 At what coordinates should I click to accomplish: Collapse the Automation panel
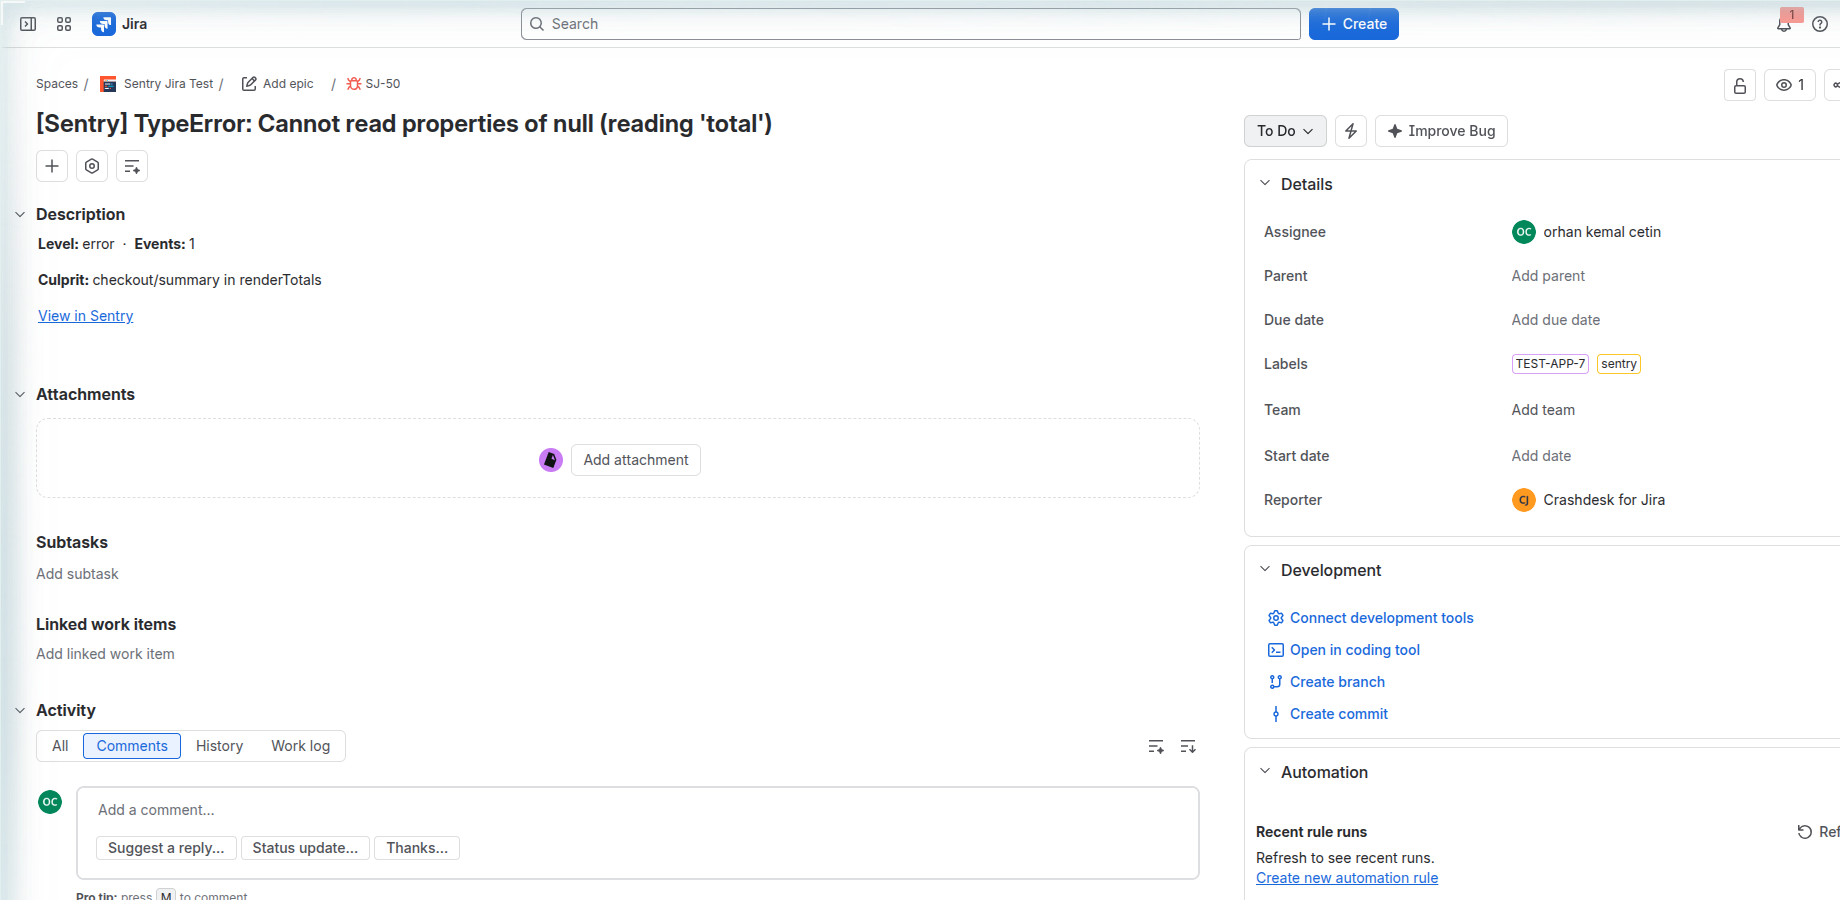tap(1265, 772)
